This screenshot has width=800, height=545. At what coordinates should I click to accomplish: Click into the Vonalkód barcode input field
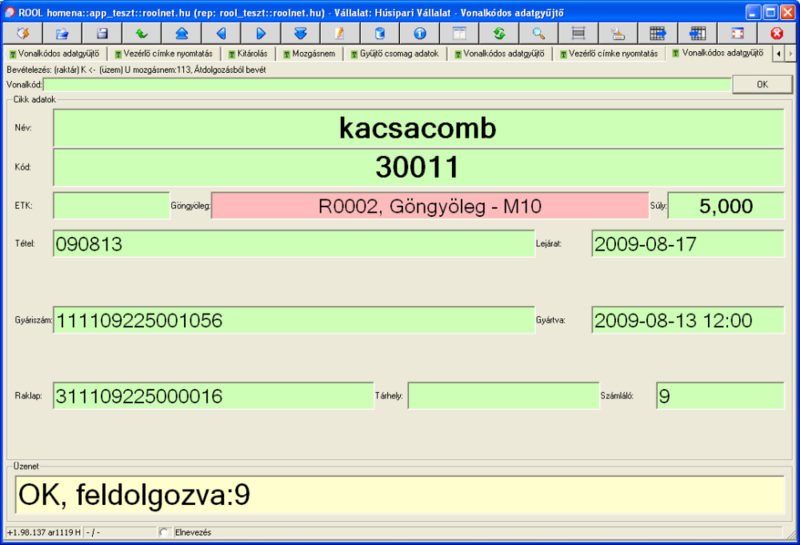click(x=387, y=85)
